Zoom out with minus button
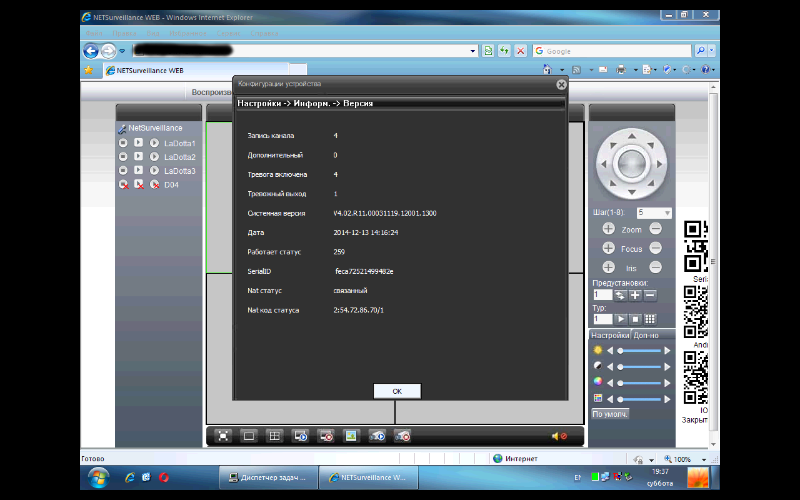Viewport: 800px width, 500px height. 656,229
